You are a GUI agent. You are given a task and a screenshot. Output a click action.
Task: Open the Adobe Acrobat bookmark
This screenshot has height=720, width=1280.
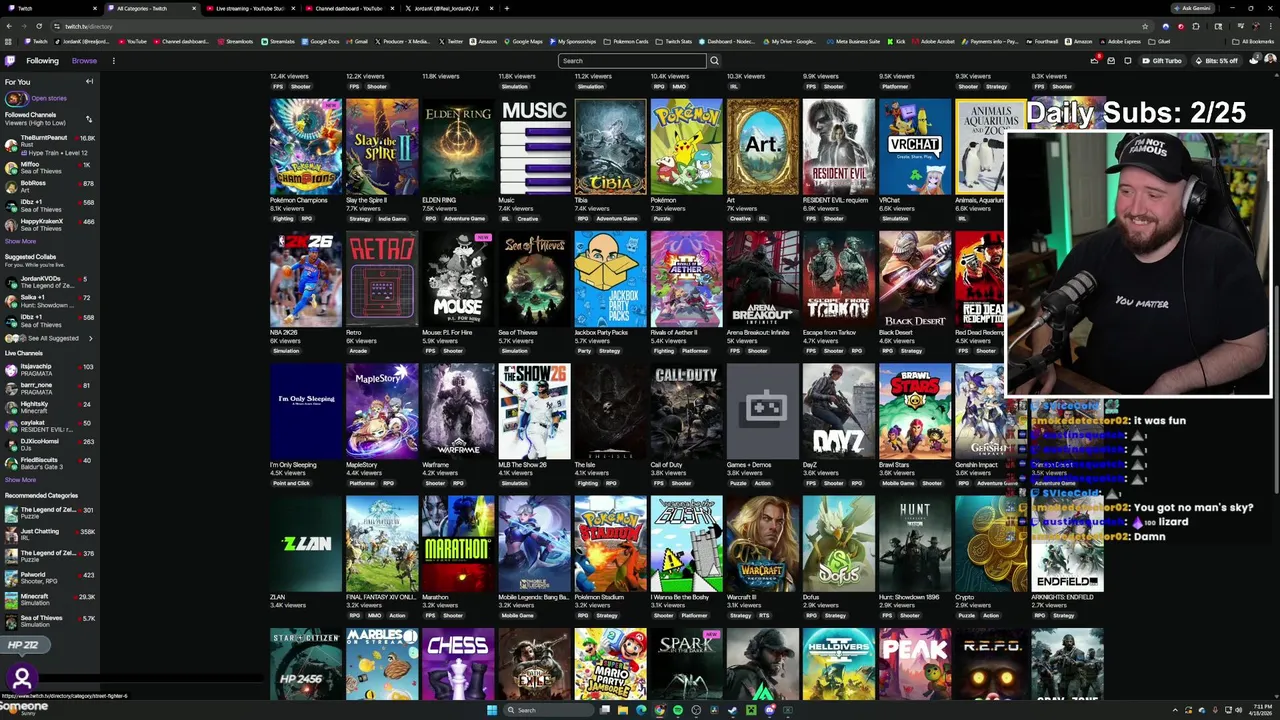[935, 42]
